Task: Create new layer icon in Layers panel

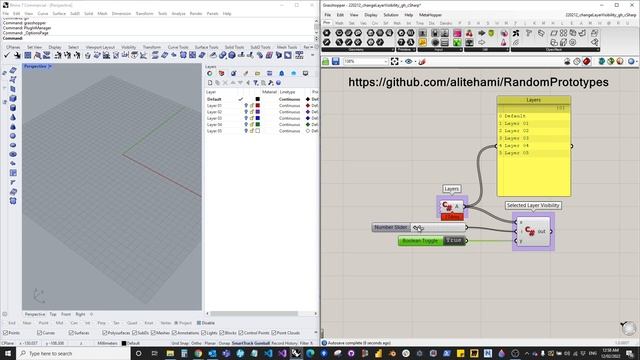Action: 210,83
